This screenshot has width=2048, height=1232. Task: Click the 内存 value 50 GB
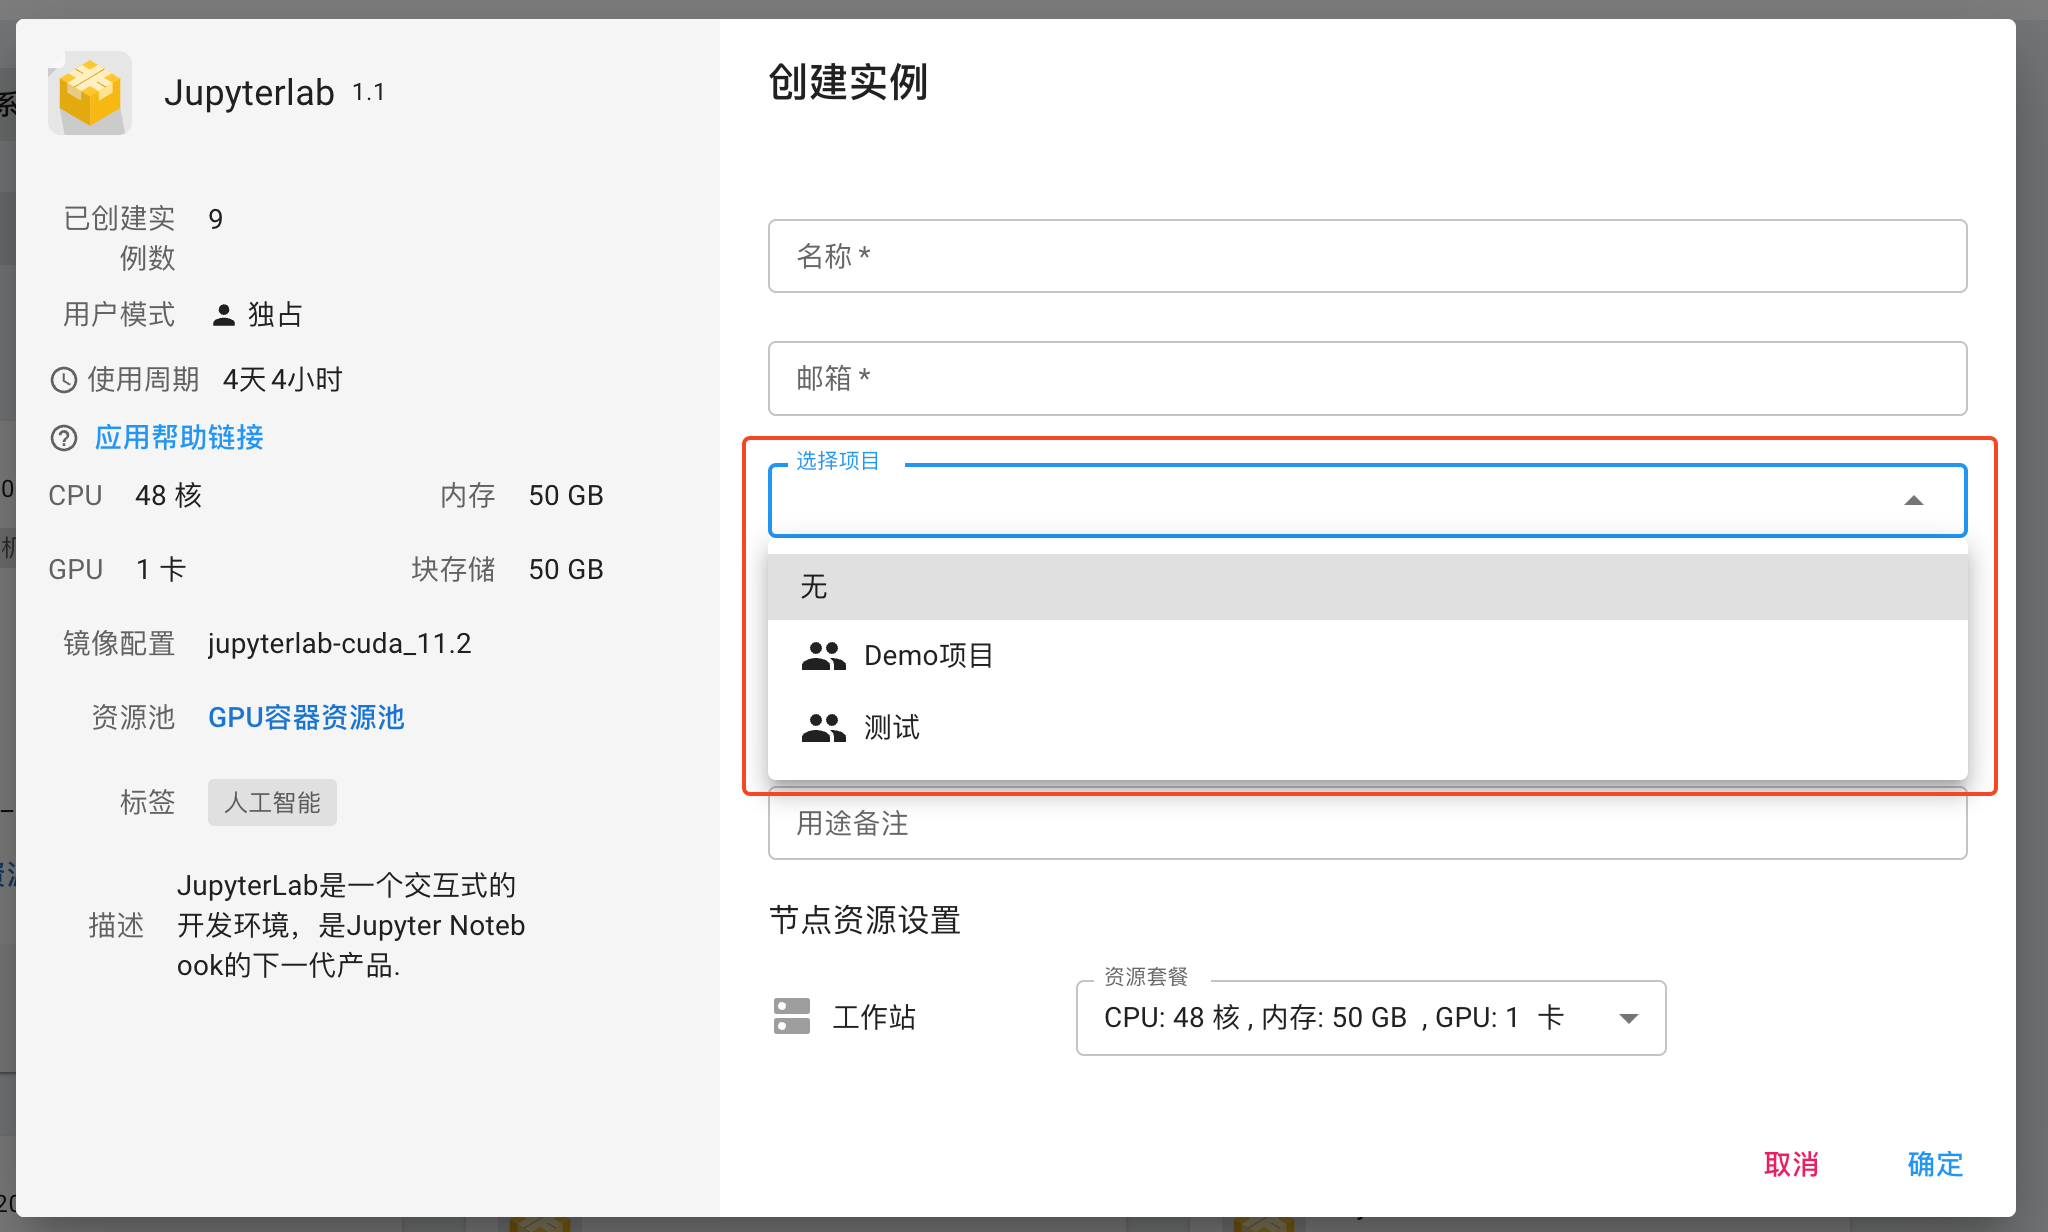click(x=566, y=495)
